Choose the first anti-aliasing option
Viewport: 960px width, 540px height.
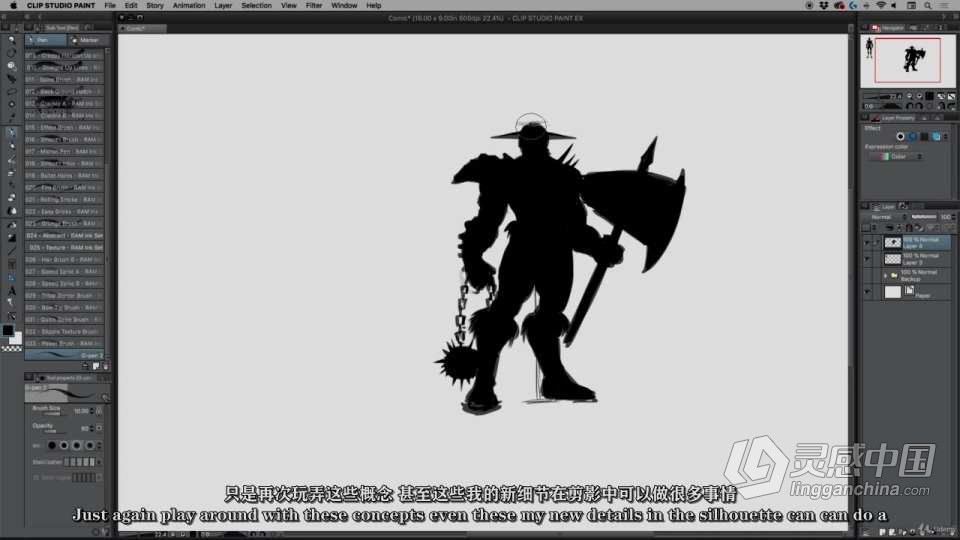coord(51,446)
